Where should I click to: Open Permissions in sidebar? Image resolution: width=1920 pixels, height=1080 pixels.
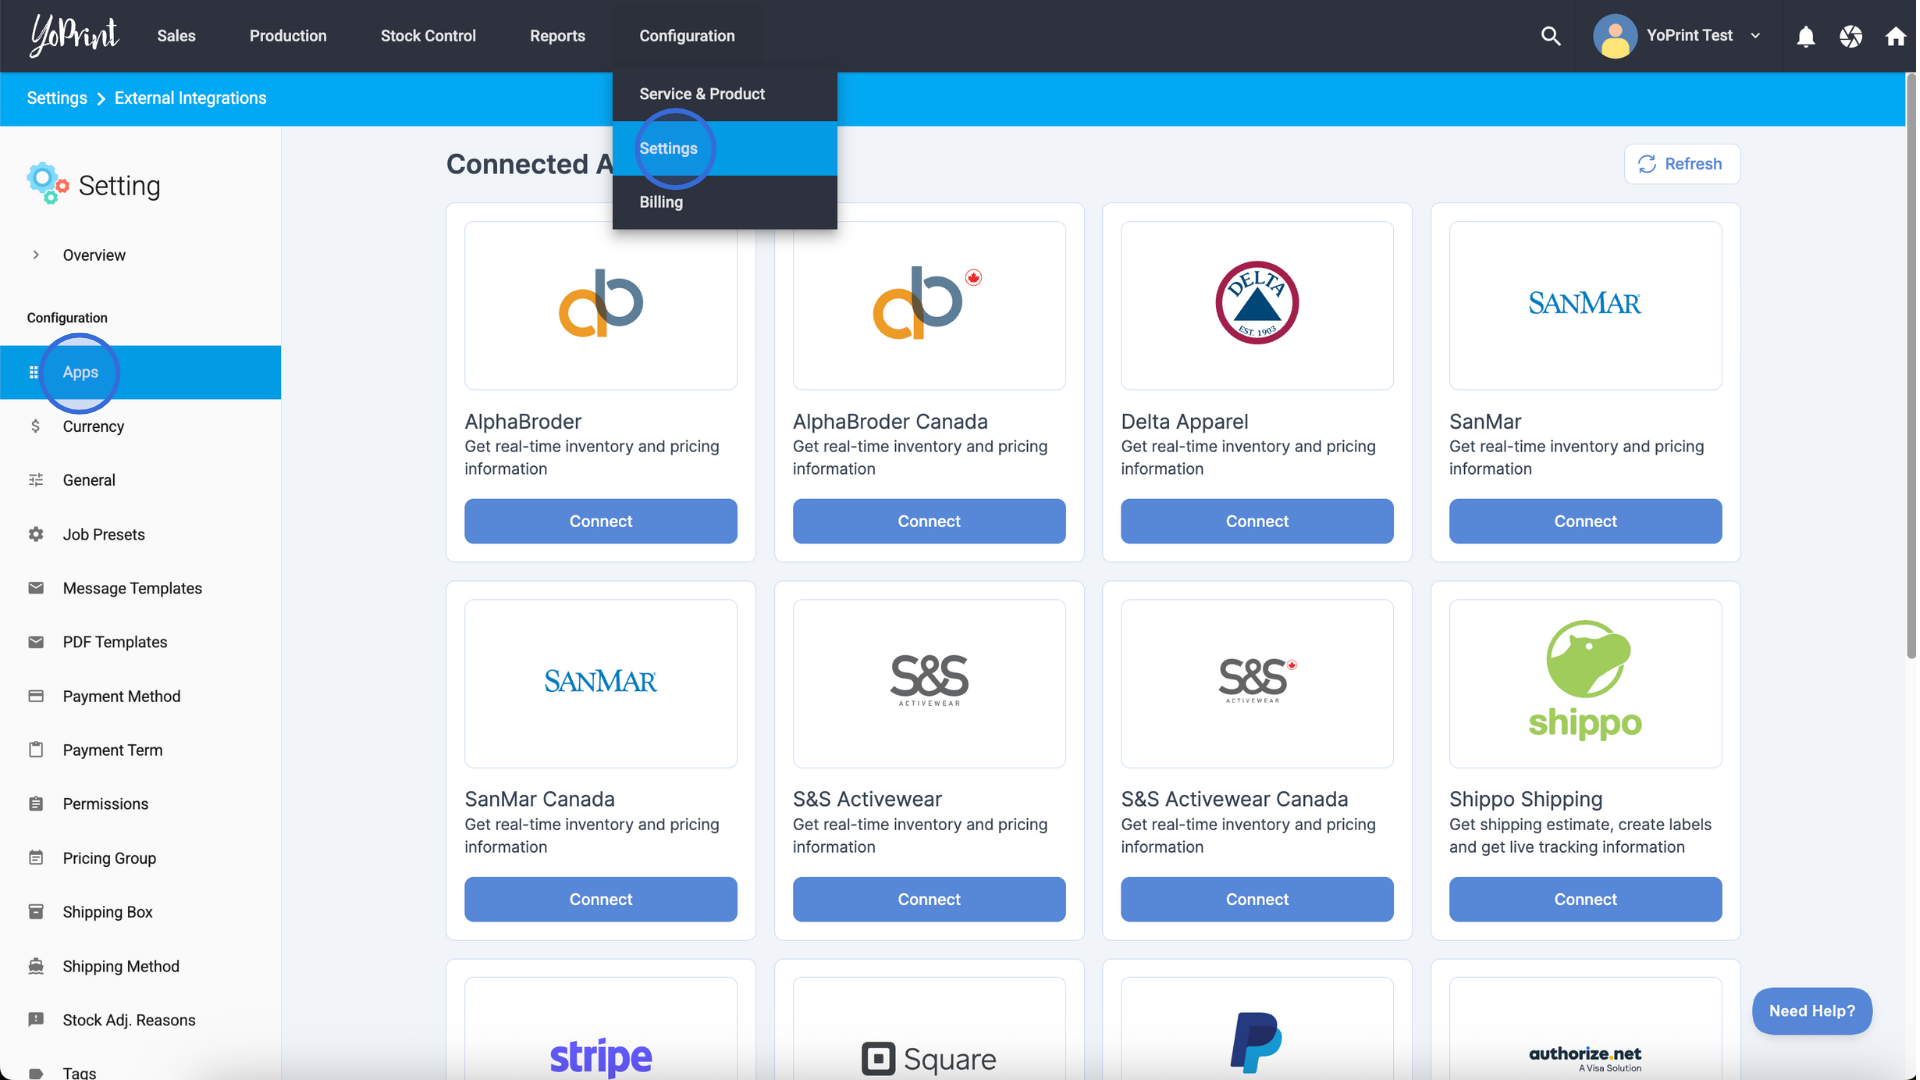click(140, 804)
